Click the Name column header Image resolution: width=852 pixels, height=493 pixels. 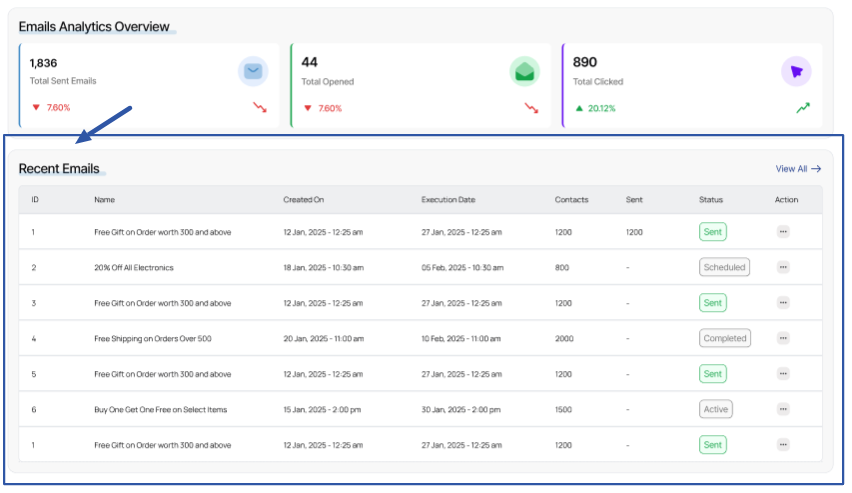104,200
